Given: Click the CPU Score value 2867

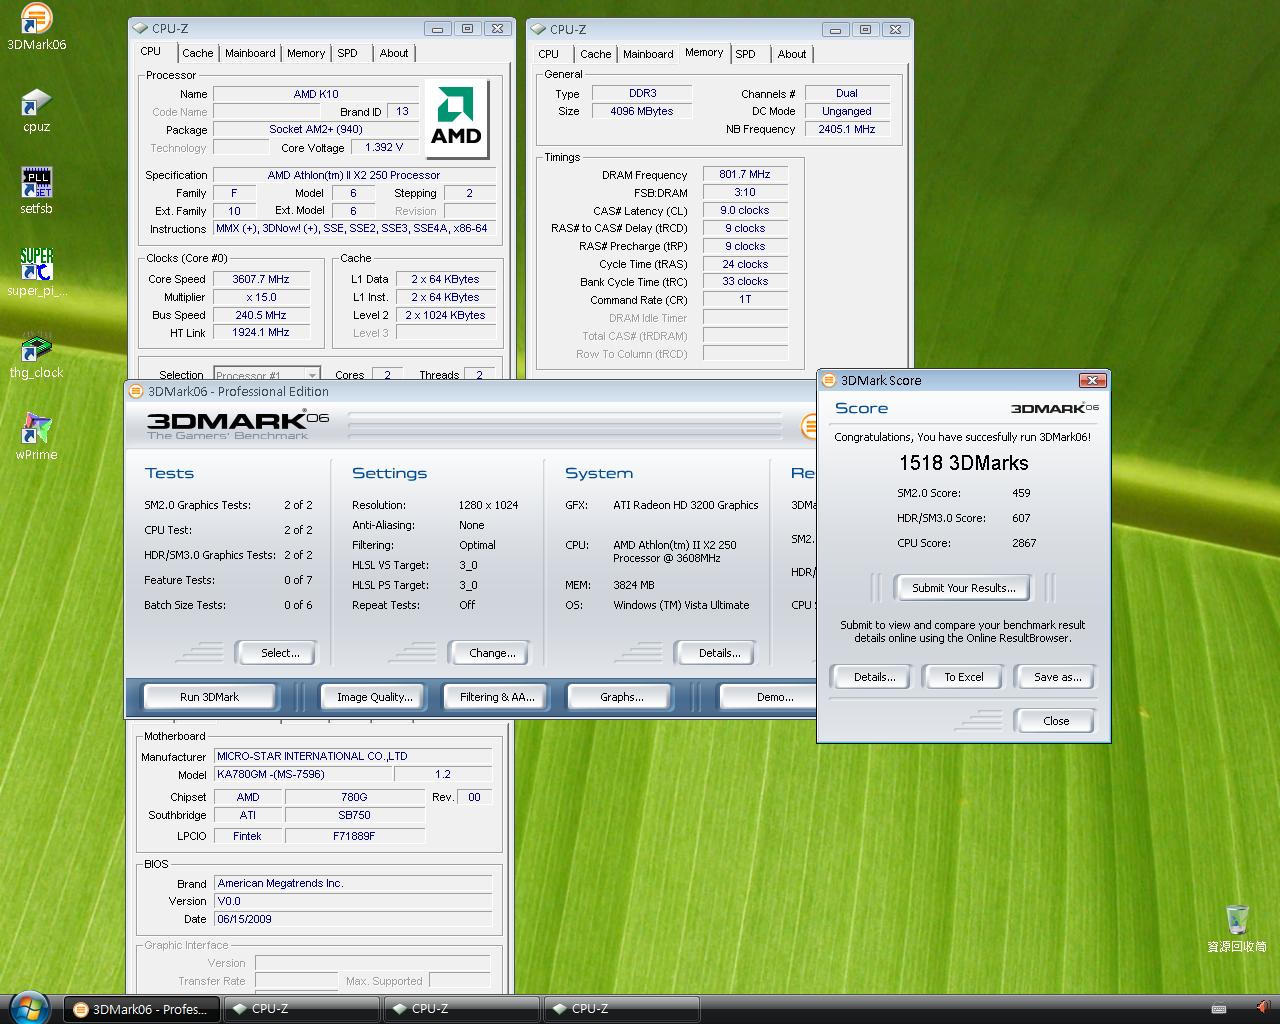Looking at the screenshot, I should point(1024,543).
